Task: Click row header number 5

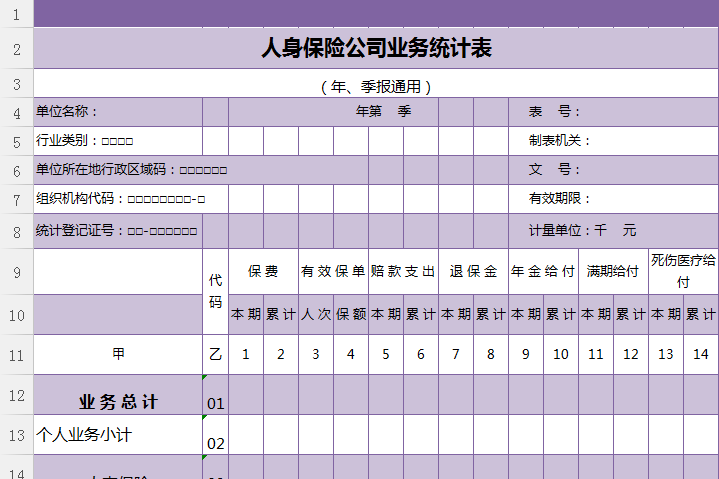Action: (16, 141)
